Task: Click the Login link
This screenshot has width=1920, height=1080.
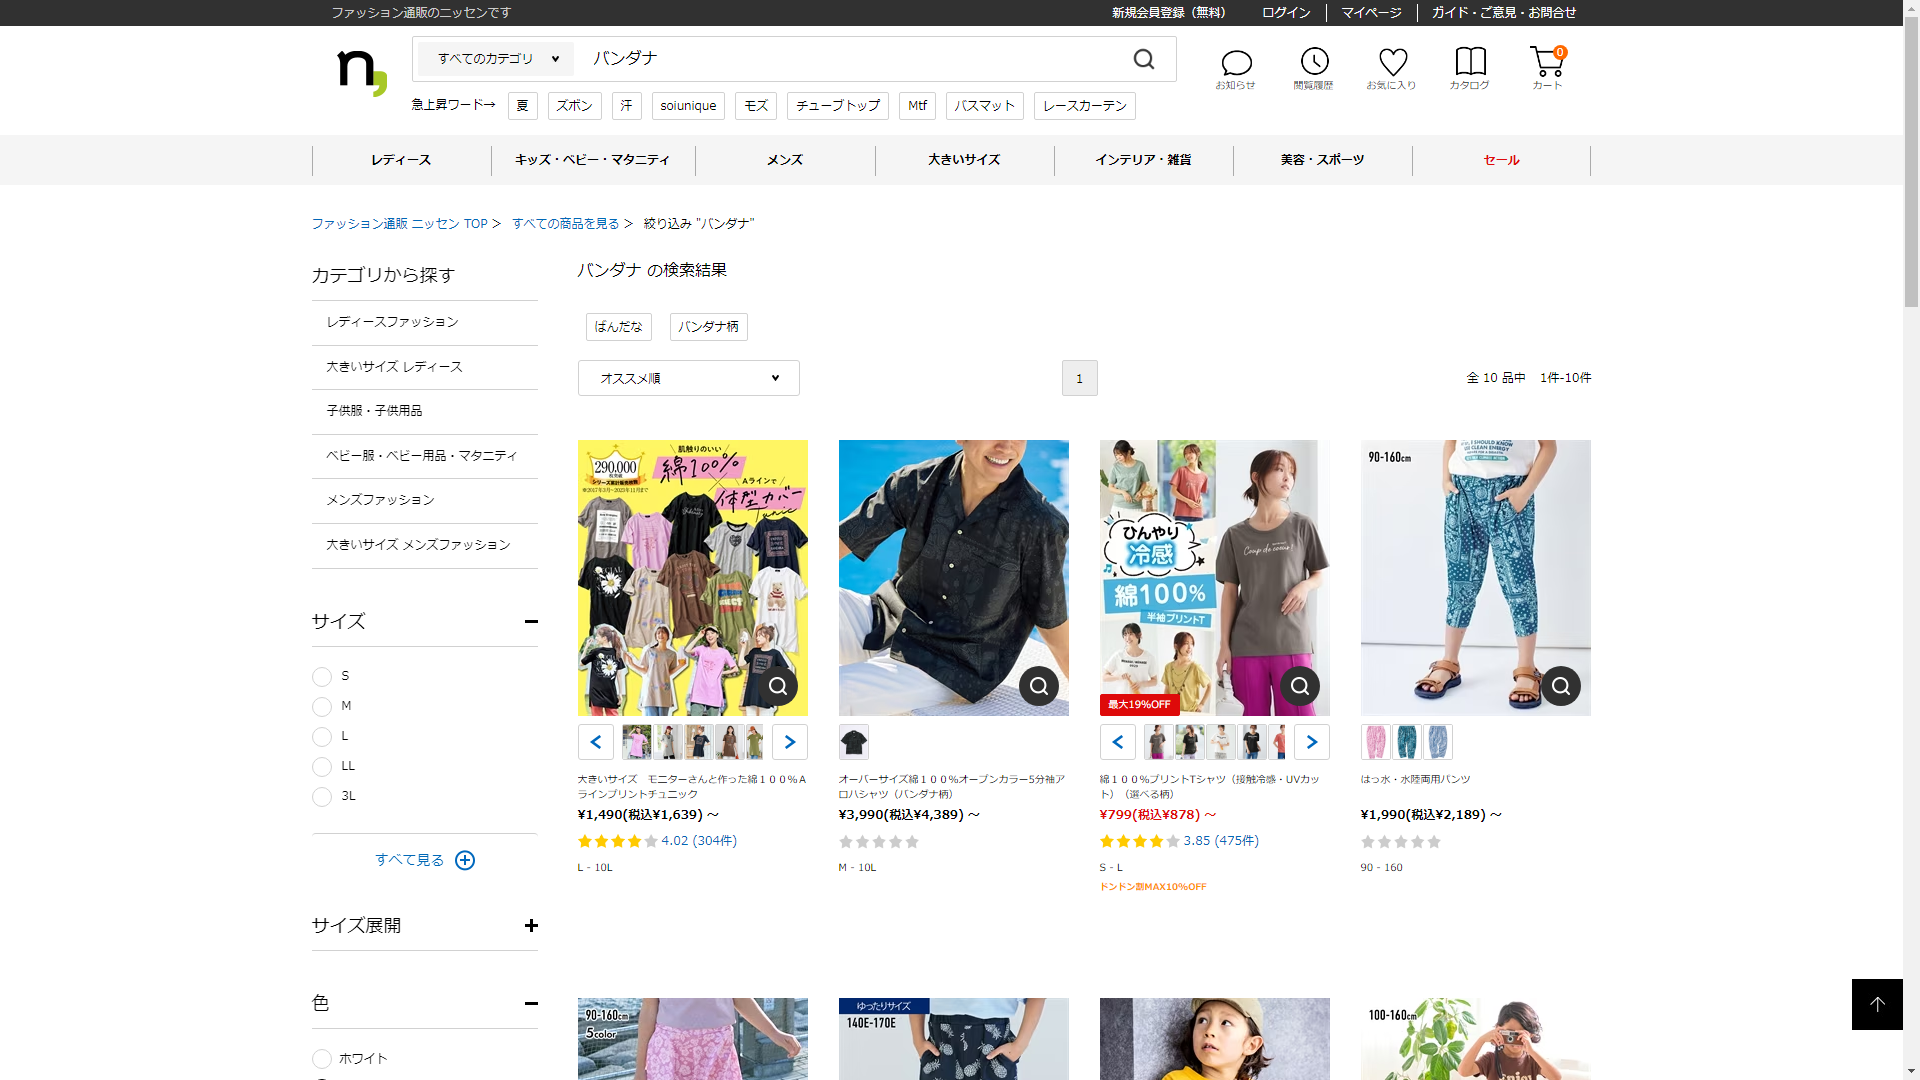Action: (1285, 13)
